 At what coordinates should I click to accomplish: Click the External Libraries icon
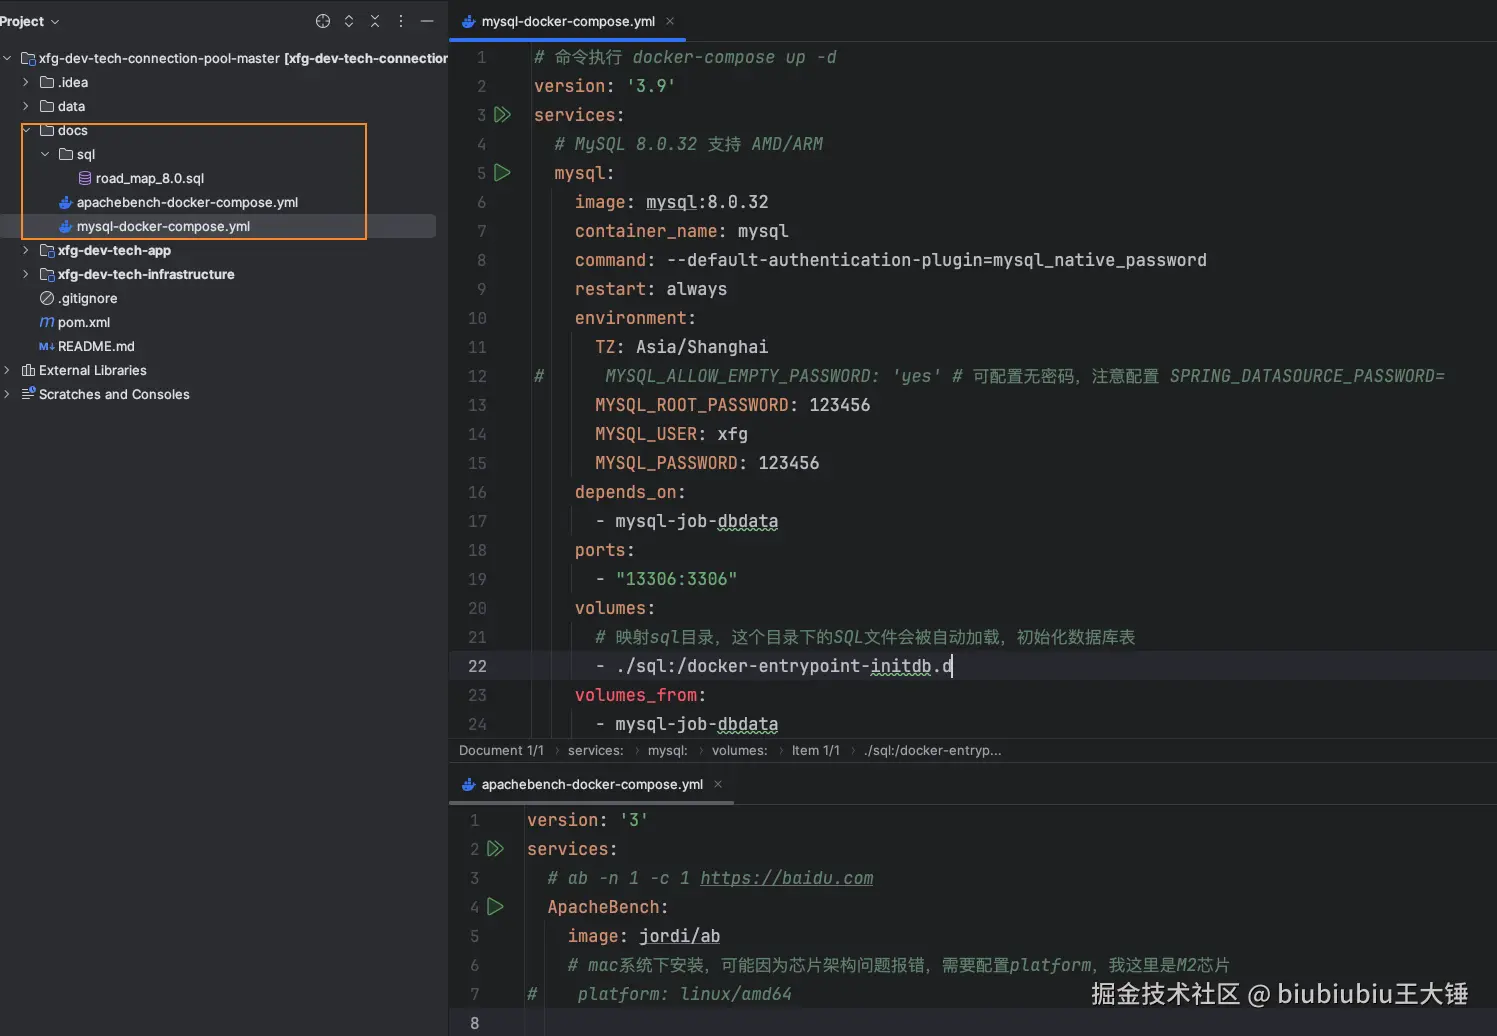pyautogui.click(x=28, y=370)
